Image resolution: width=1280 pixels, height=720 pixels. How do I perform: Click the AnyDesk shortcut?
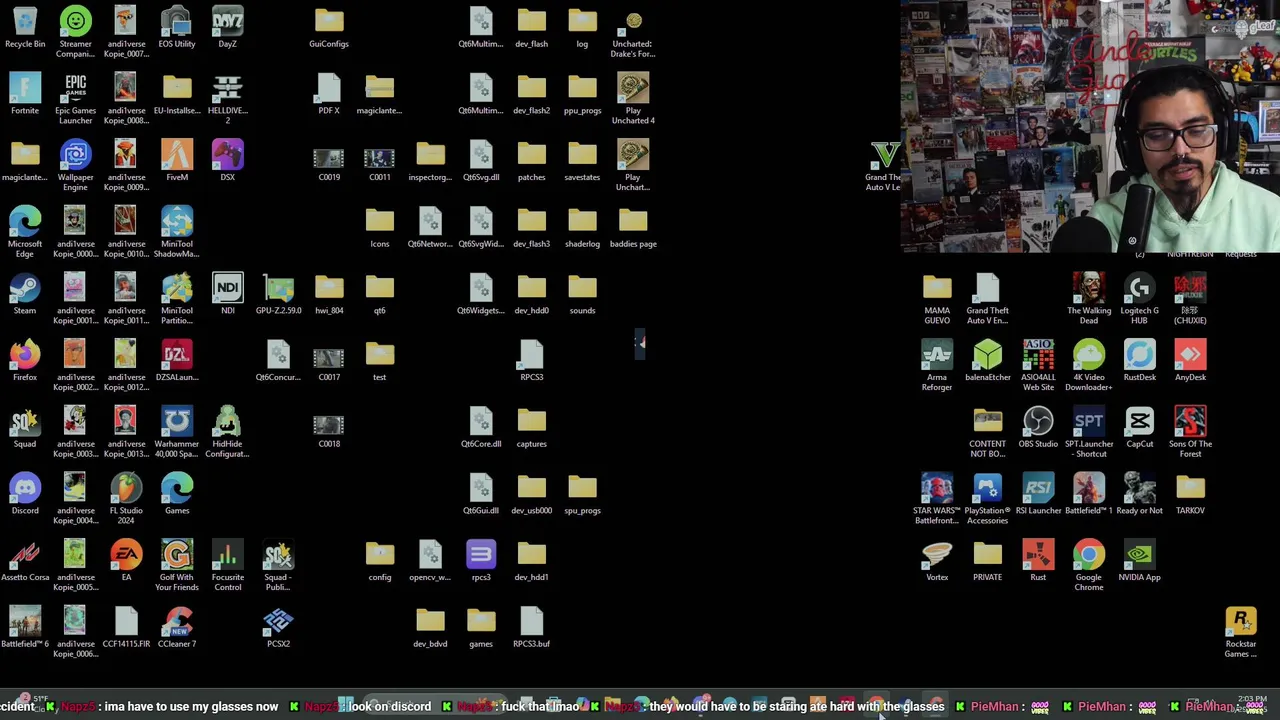[x=1190, y=361]
